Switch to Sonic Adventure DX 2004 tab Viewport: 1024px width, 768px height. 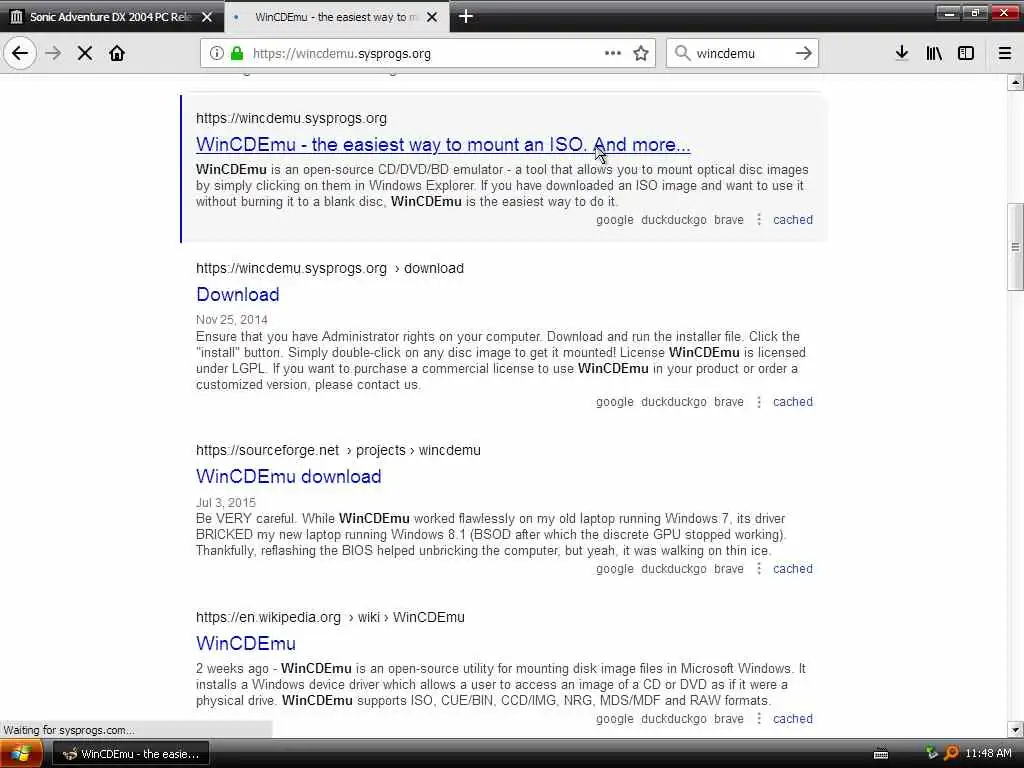(112, 17)
